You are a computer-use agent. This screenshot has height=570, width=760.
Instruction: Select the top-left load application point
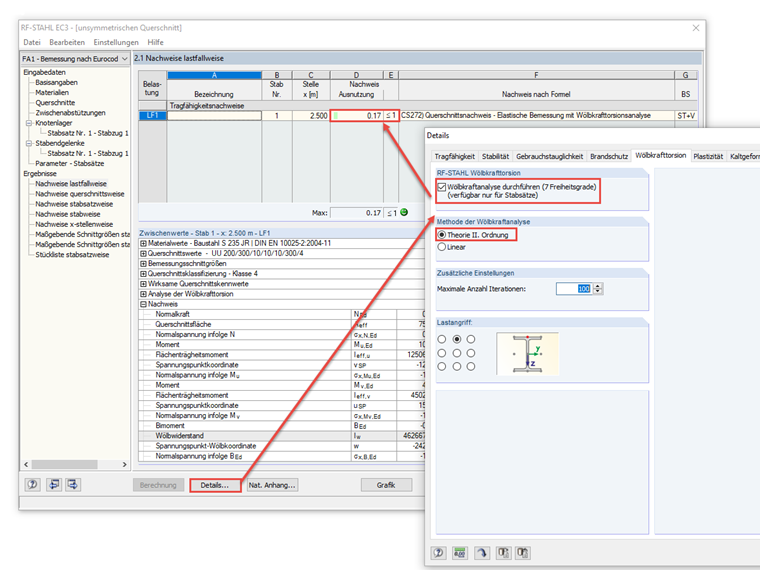click(442, 339)
